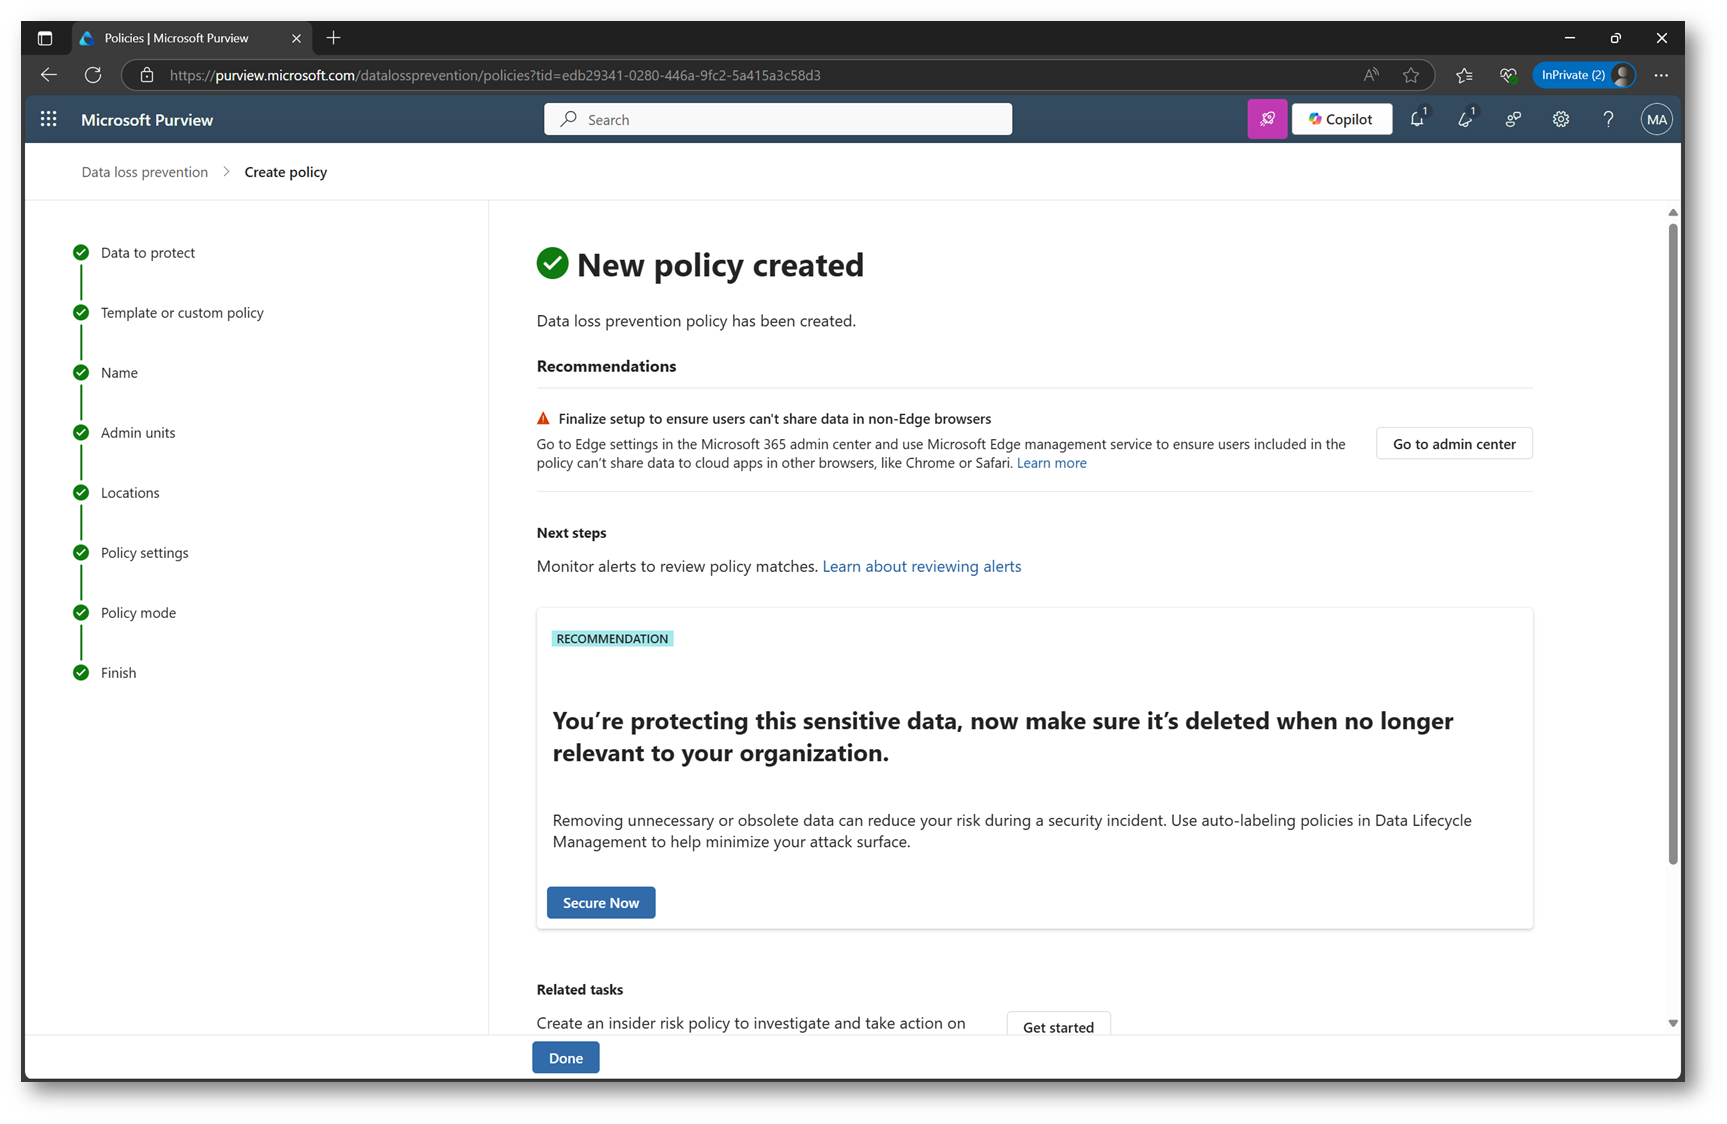The image size is (1727, 1124).
Task: Click the pink Purview feedback icon
Action: [x=1267, y=119]
